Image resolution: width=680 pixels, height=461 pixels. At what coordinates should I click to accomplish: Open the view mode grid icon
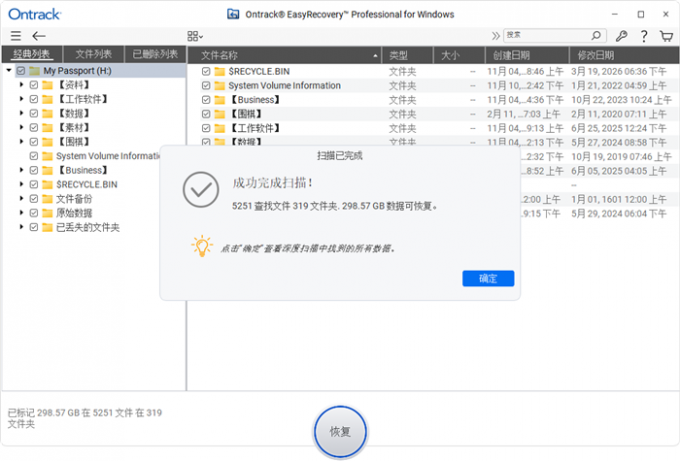(x=195, y=36)
